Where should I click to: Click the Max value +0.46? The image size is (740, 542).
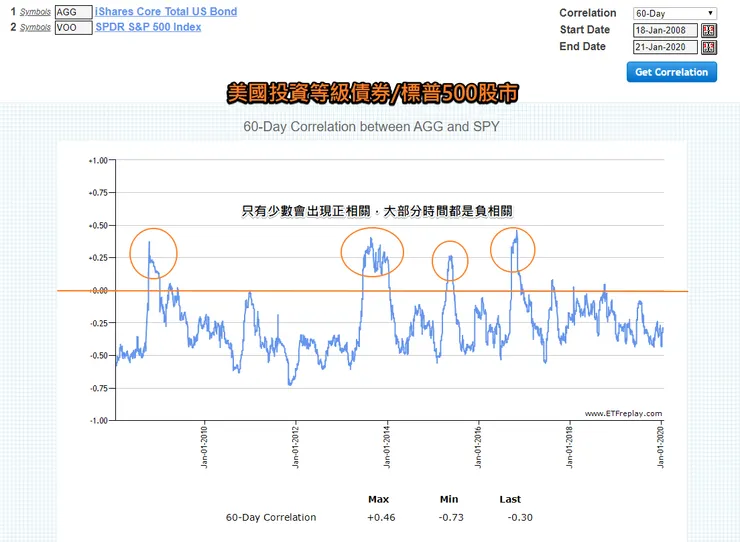(x=381, y=517)
